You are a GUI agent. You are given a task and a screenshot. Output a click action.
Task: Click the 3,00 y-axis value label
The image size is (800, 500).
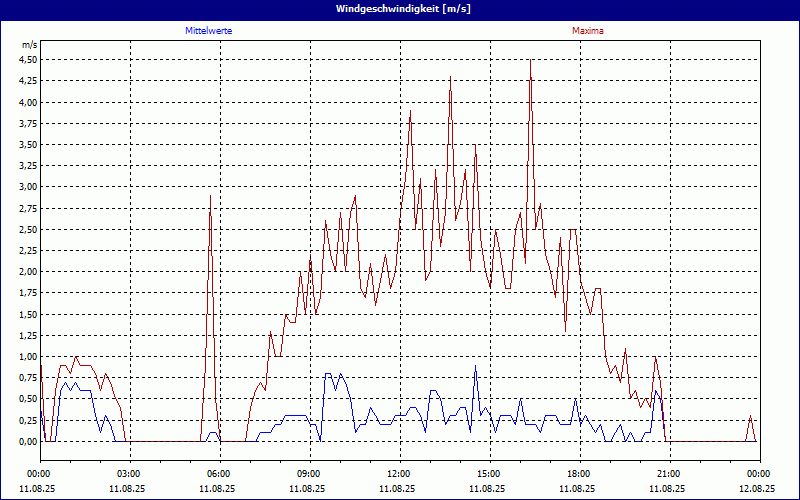coord(28,187)
